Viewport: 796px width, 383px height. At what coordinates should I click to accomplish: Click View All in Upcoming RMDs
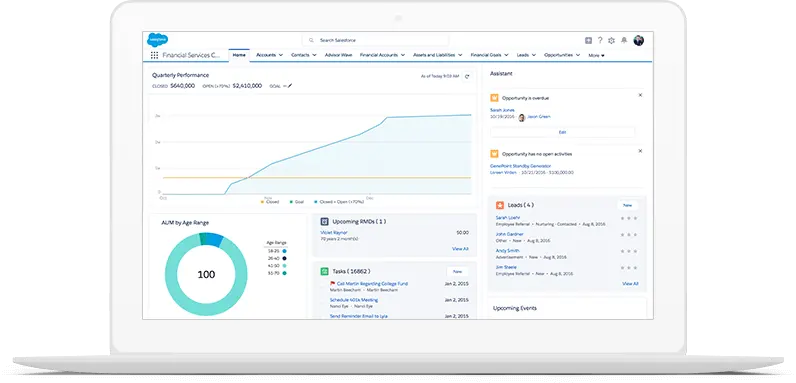(x=460, y=249)
